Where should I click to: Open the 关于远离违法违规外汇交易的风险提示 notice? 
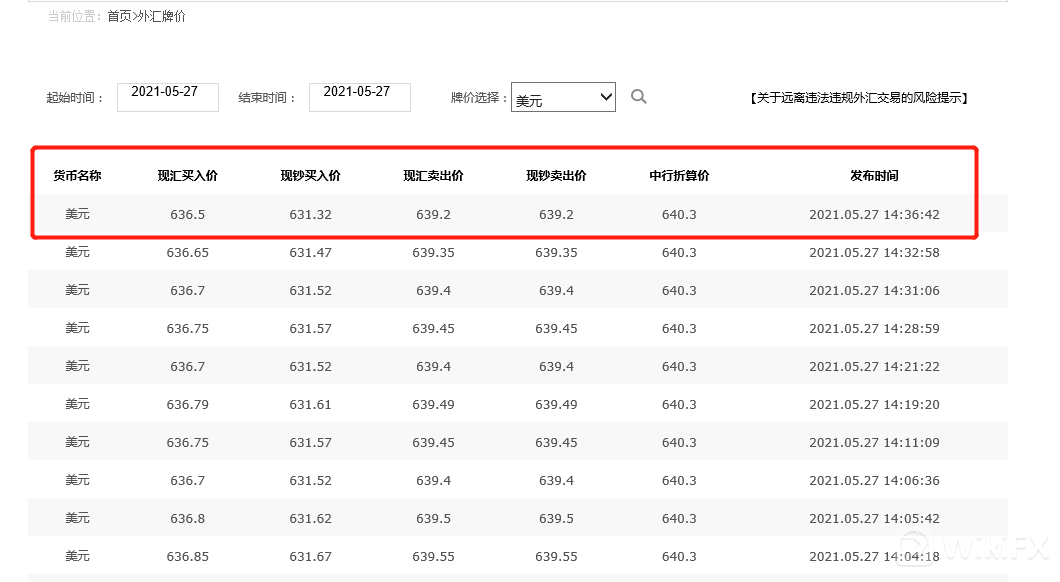click(x=859, y=98)
